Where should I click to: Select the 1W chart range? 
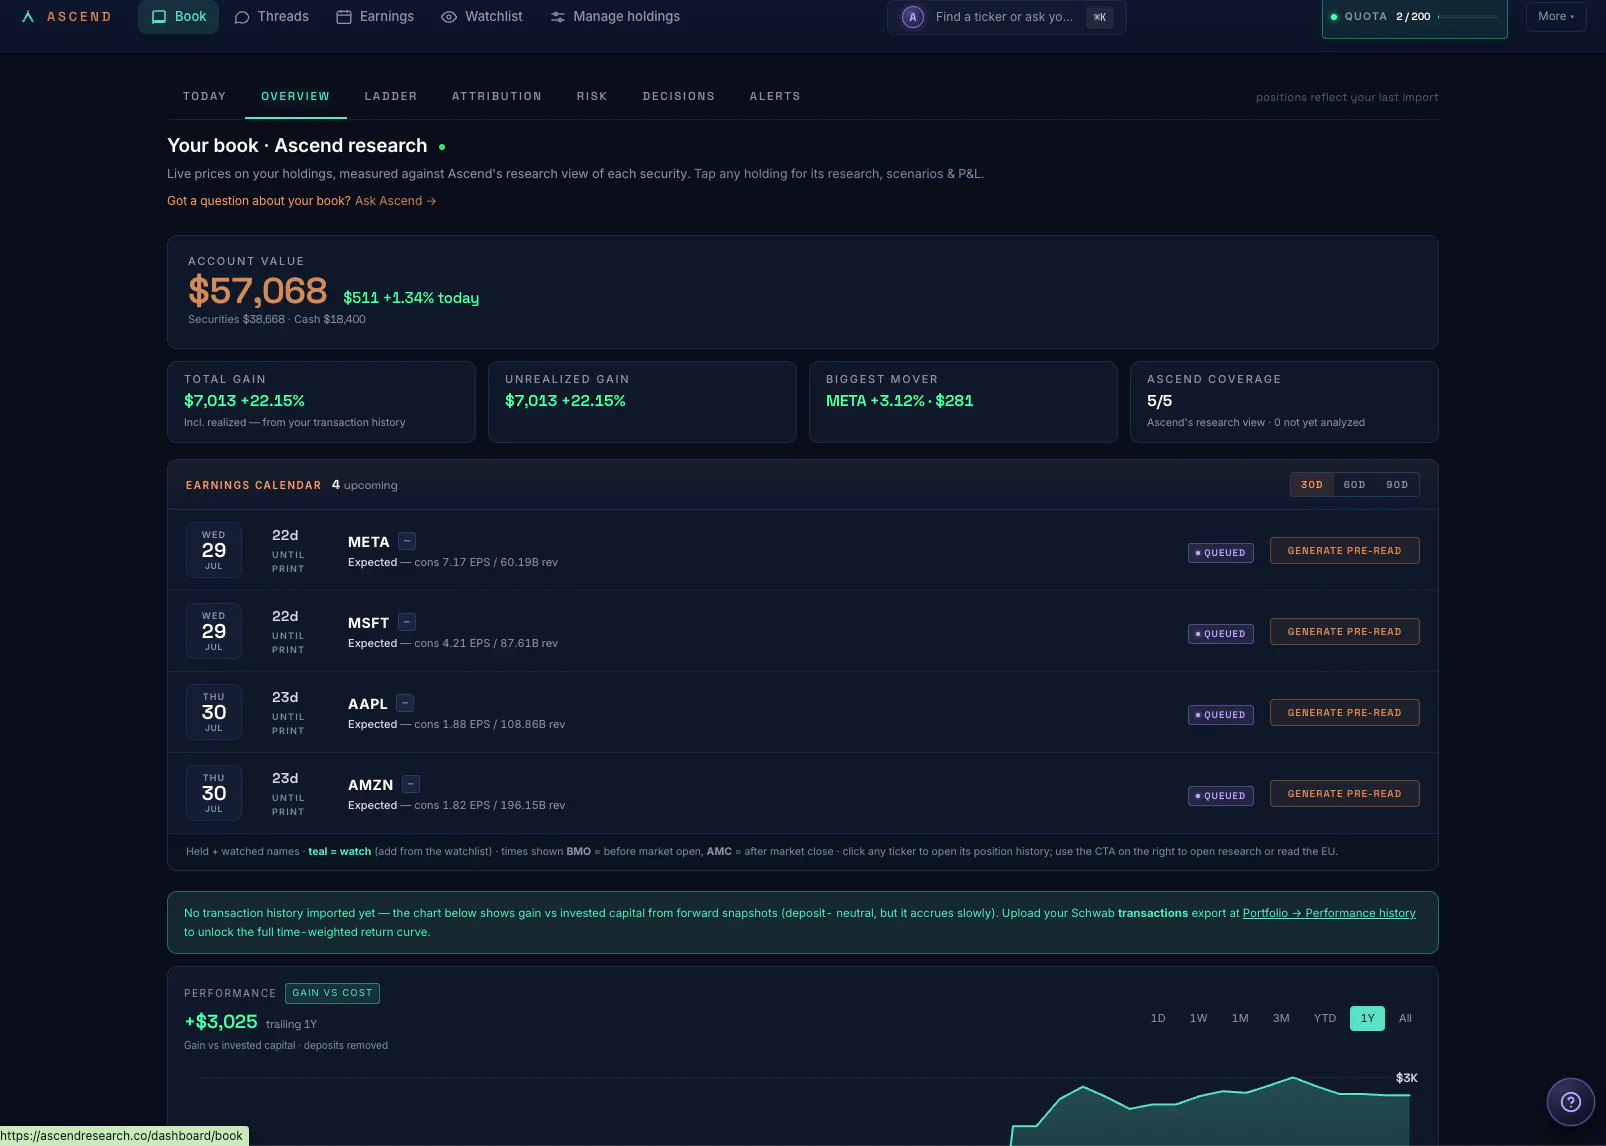tap(1199, 1018)
